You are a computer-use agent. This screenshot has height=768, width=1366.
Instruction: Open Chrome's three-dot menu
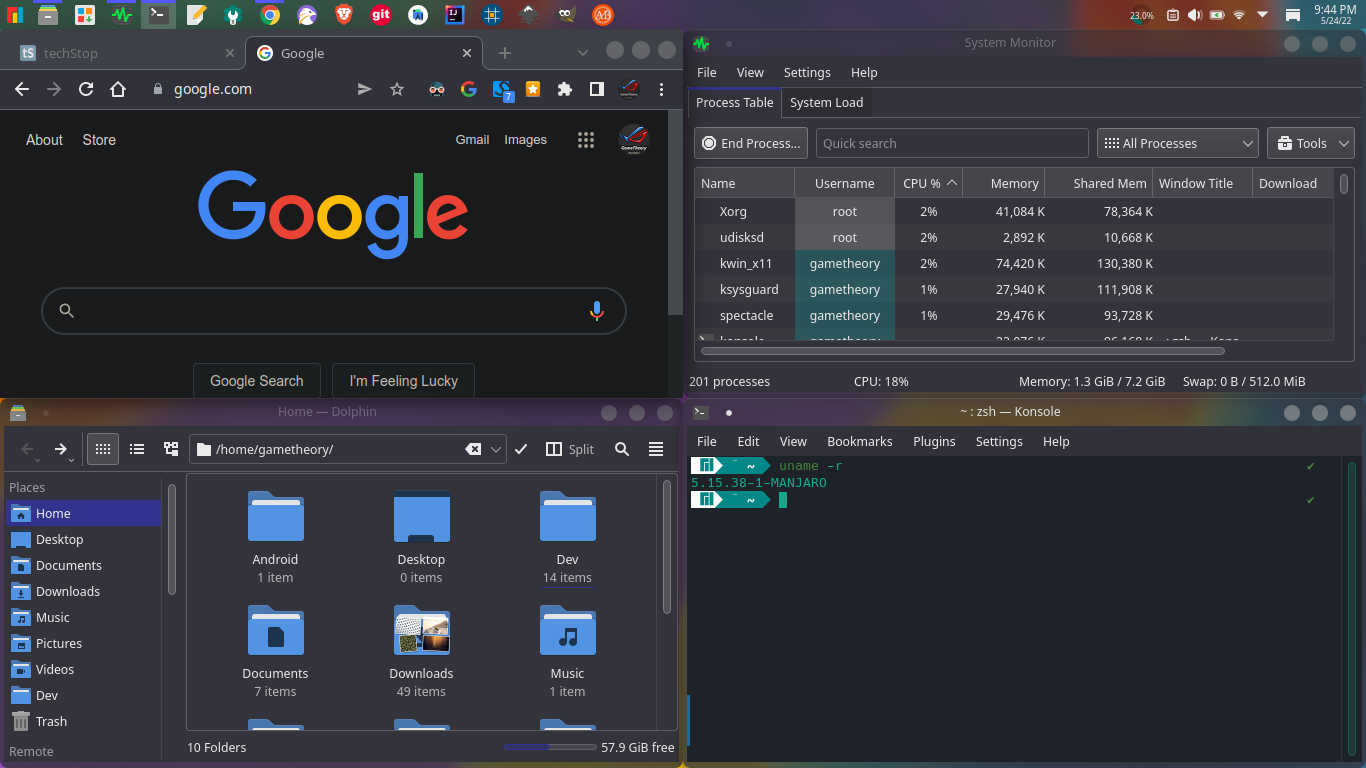[x=662, y=89]
